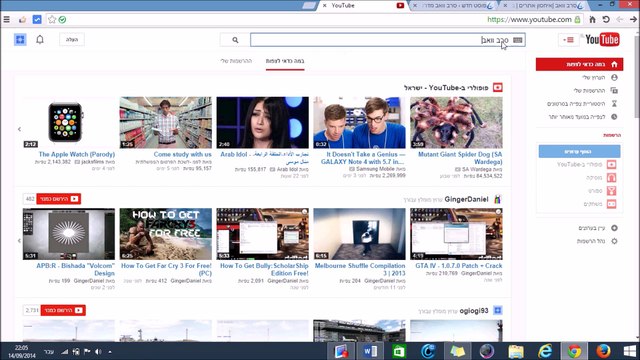Click the YouTube logo
This screenshot has width=640, height=360.
[602, 40]
